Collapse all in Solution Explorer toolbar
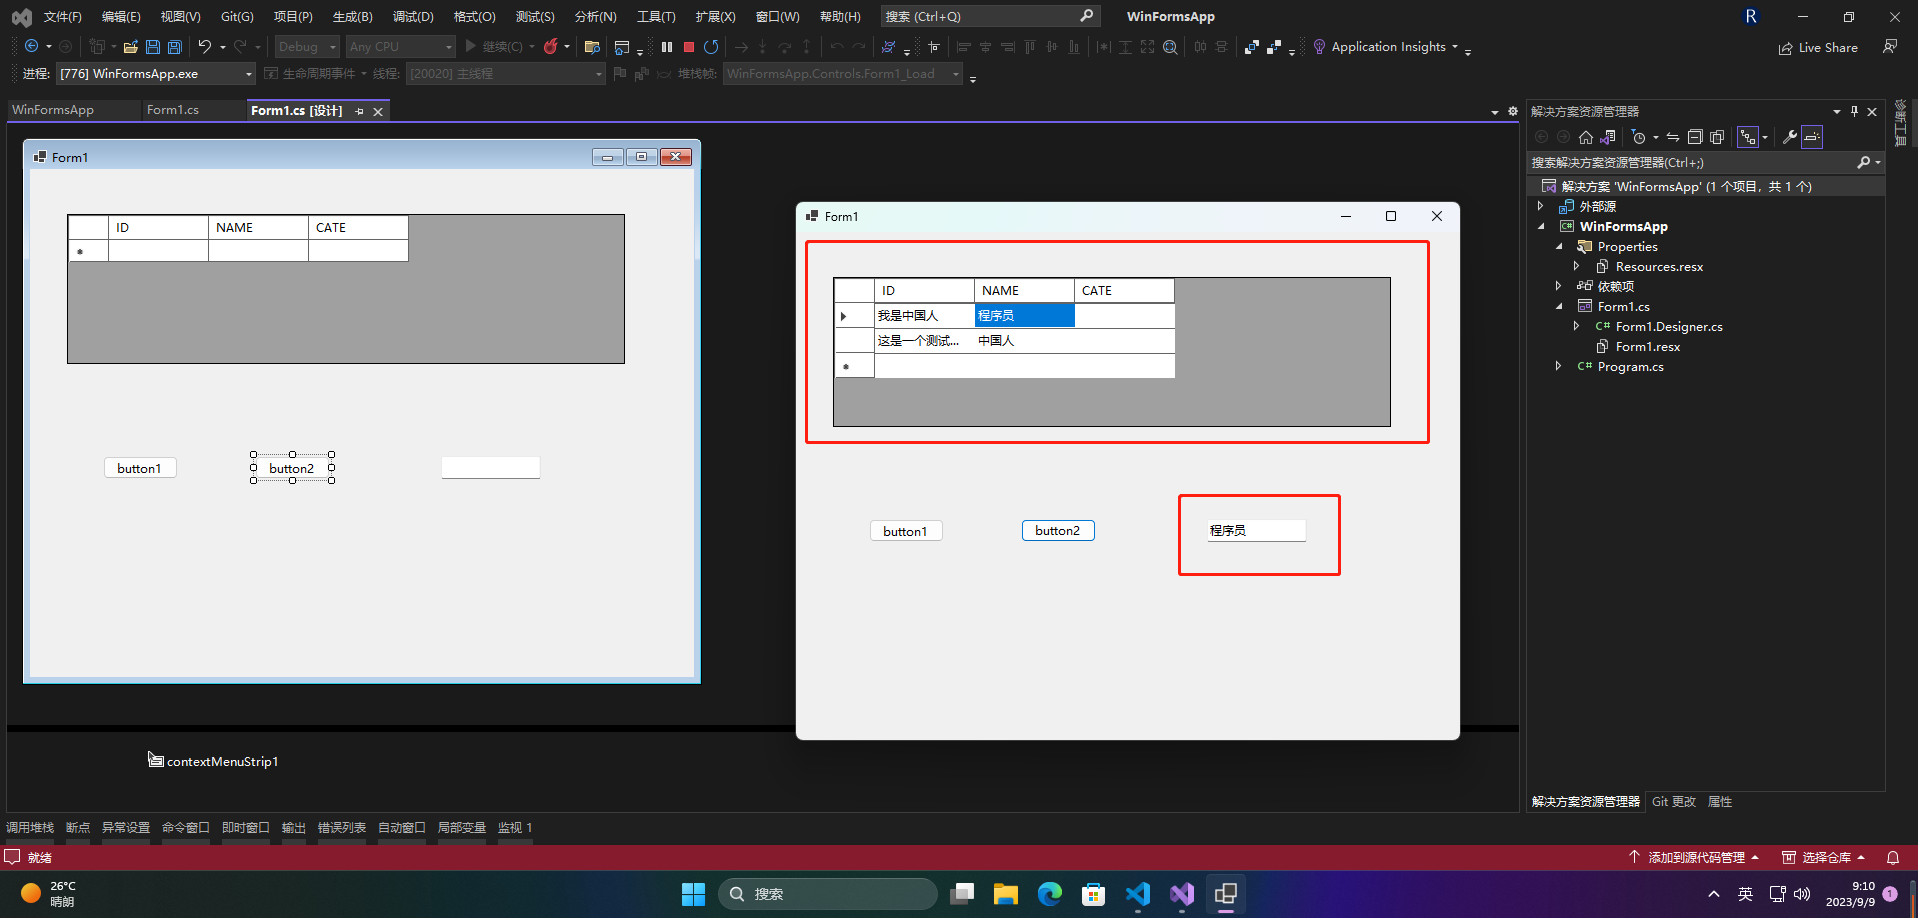This screenshot has width=1918, height=918. point(1695,137)
